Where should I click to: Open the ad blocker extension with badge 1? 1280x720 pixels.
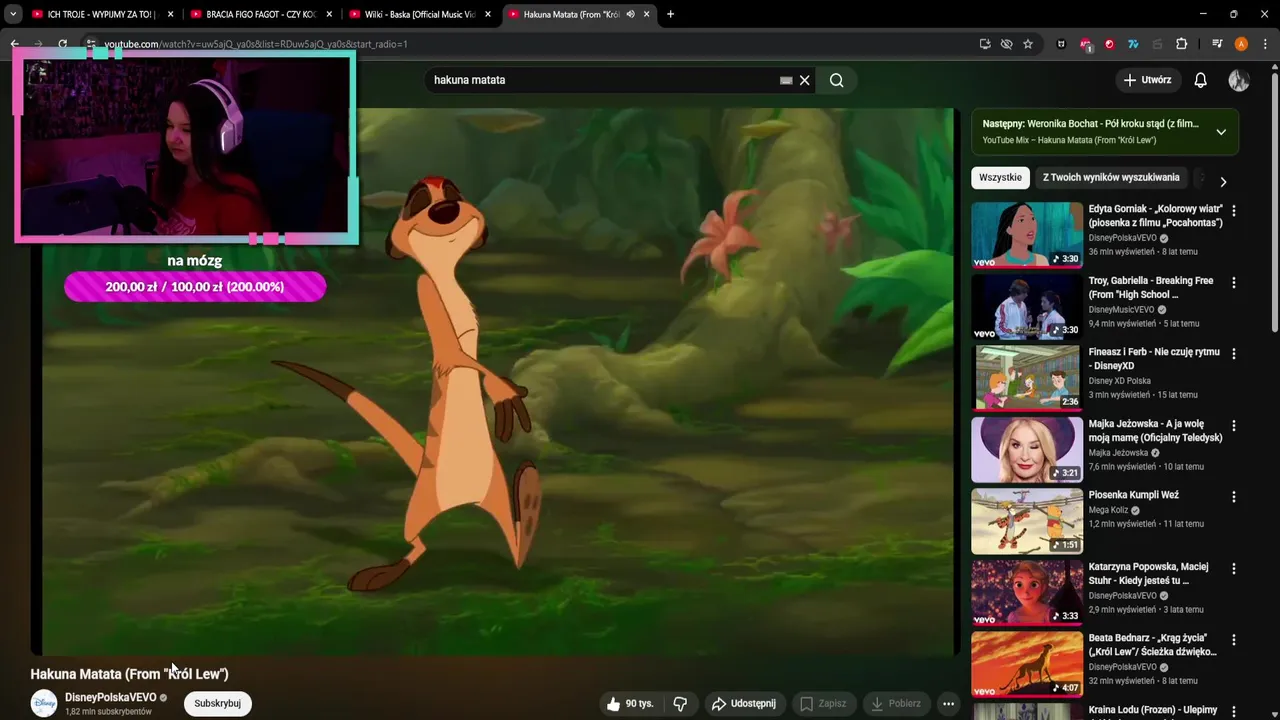[1086, 44]
